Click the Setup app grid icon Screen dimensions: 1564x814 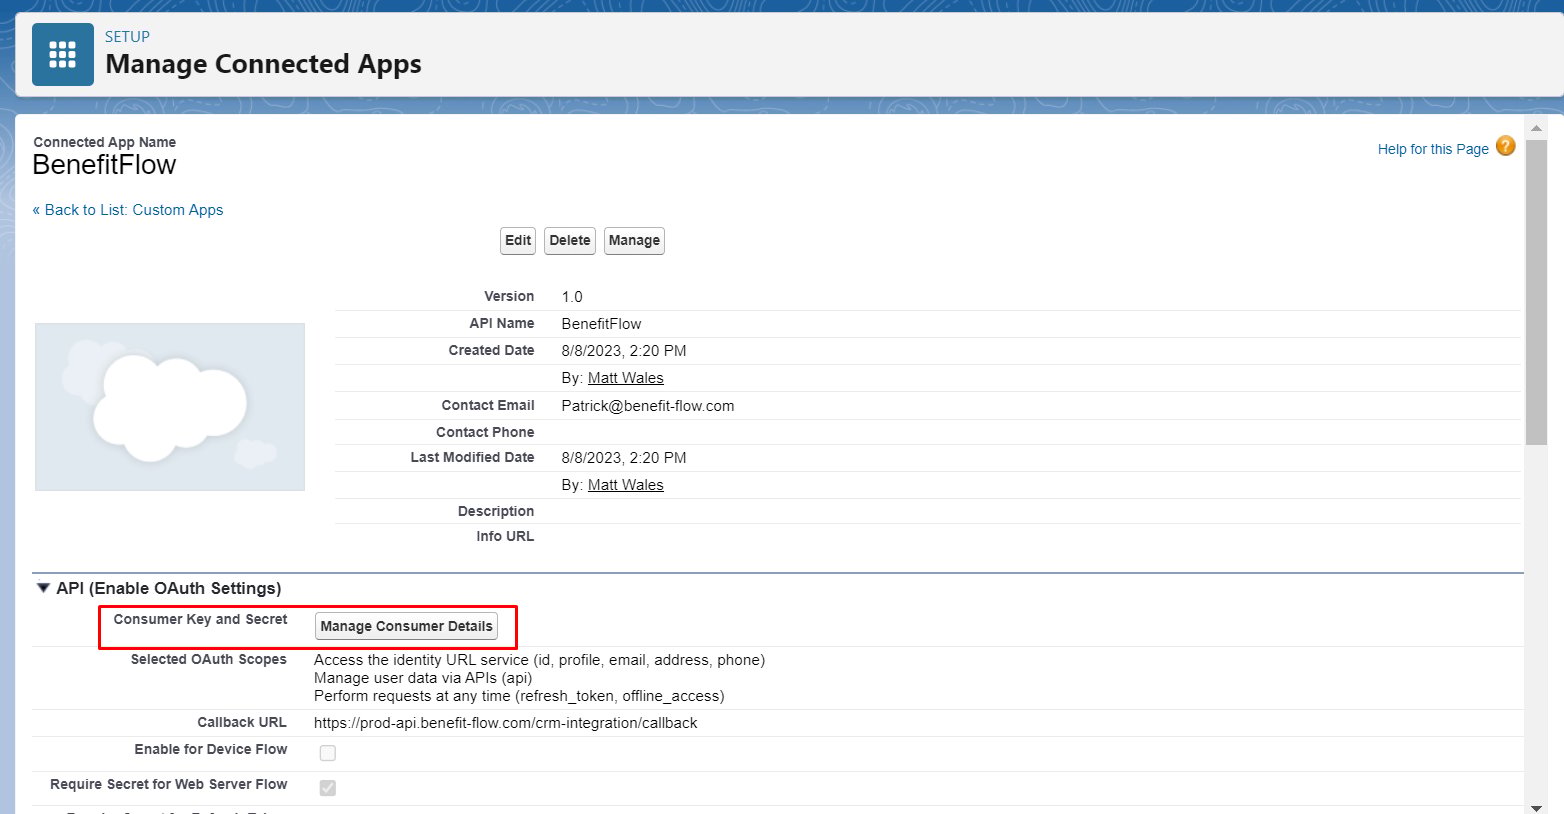62,55
